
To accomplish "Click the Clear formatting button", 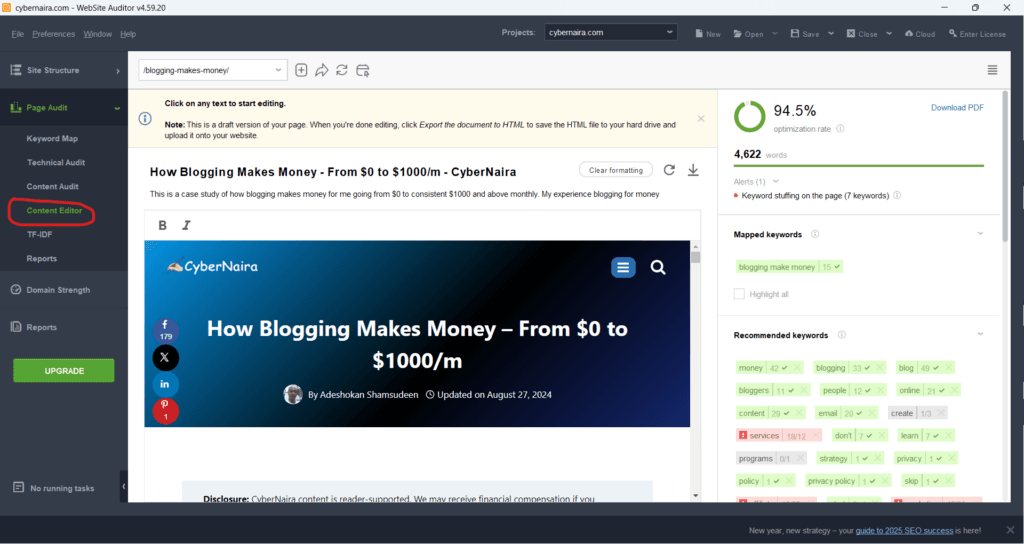I will (x=616, y=170).
